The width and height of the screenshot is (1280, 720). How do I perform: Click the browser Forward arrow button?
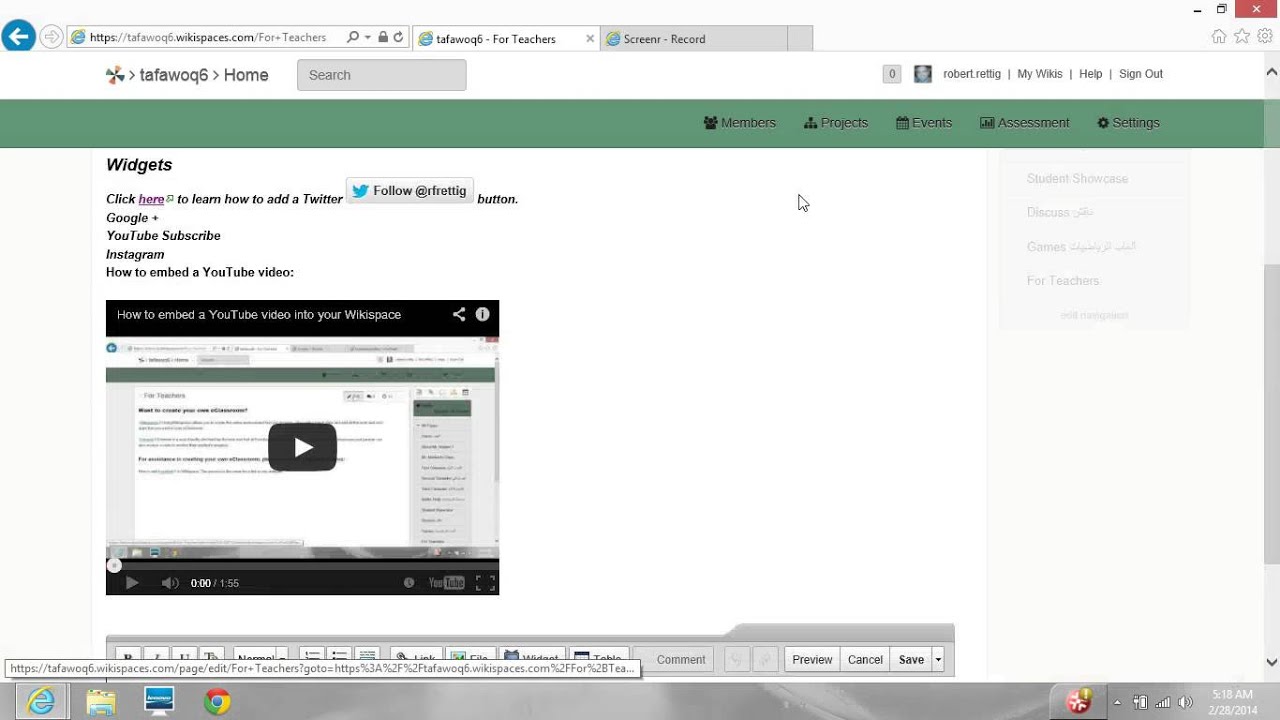pos(51,37)
